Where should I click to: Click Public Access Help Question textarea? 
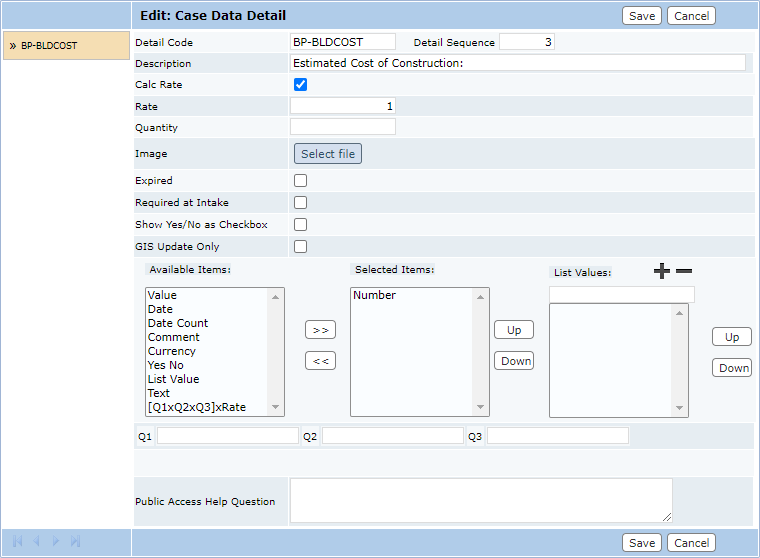tap(481, 501)
